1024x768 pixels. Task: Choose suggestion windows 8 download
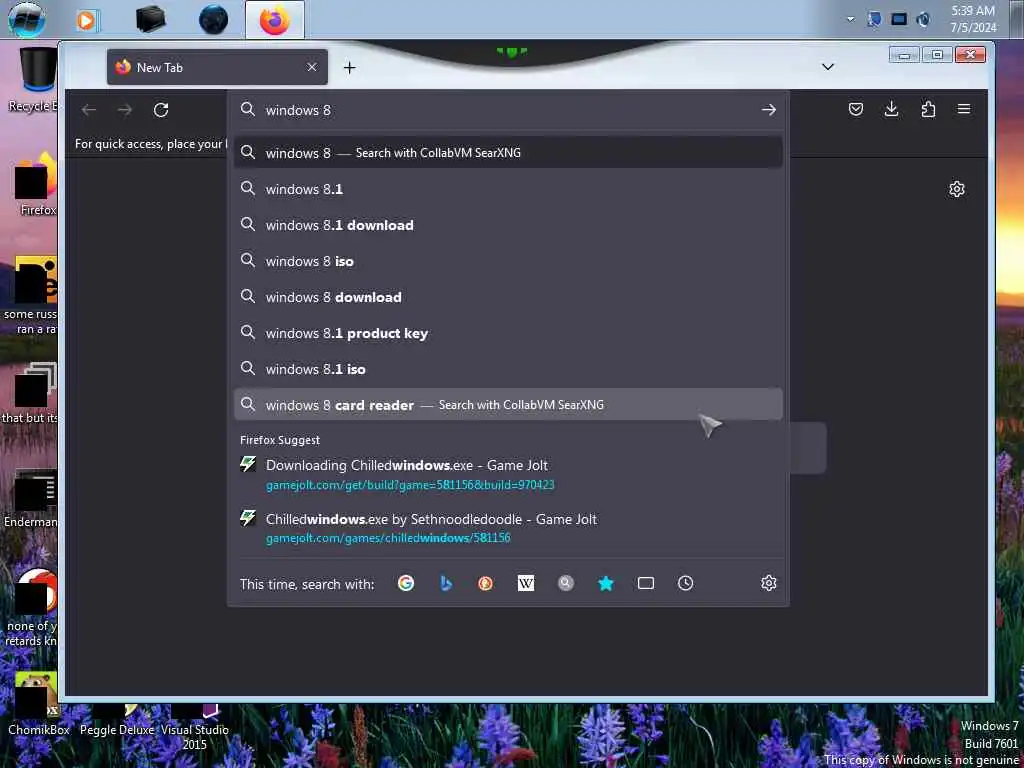508,297
